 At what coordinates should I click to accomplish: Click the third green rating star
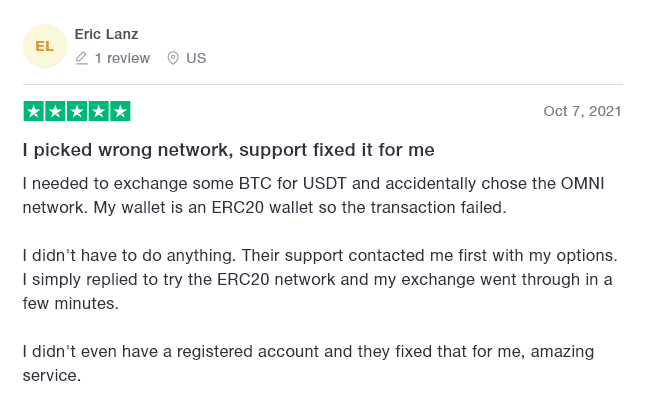[x=77, y=111]
